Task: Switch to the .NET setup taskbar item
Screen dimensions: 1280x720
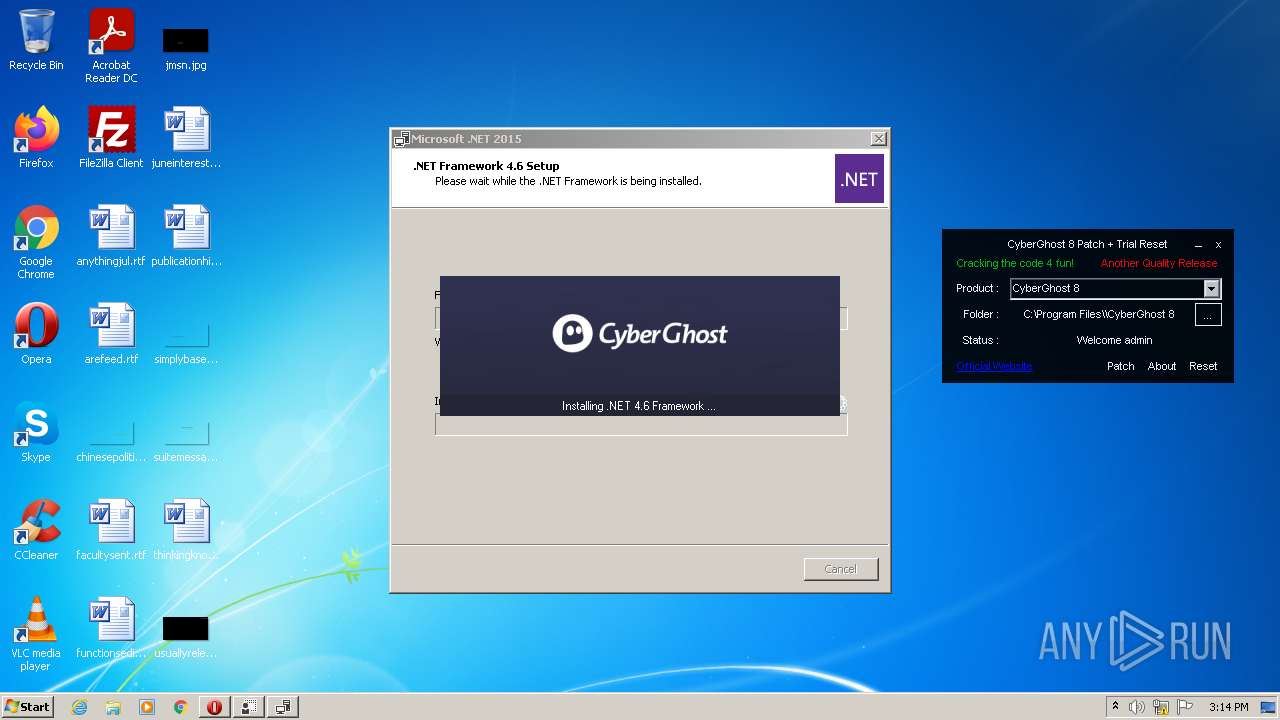Action: (x=283, y=707)
